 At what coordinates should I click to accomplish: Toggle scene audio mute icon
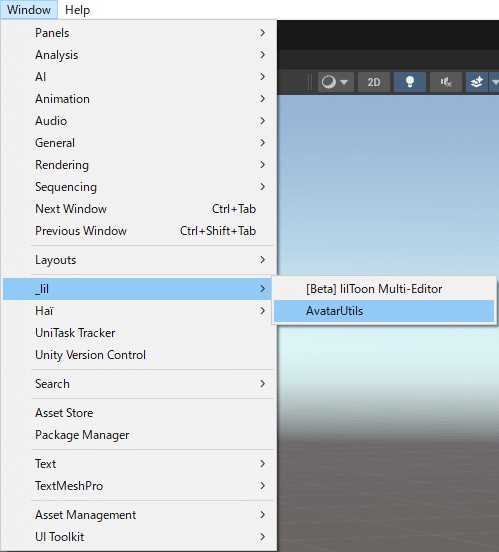pyautogui.click(x=446, y=82)
